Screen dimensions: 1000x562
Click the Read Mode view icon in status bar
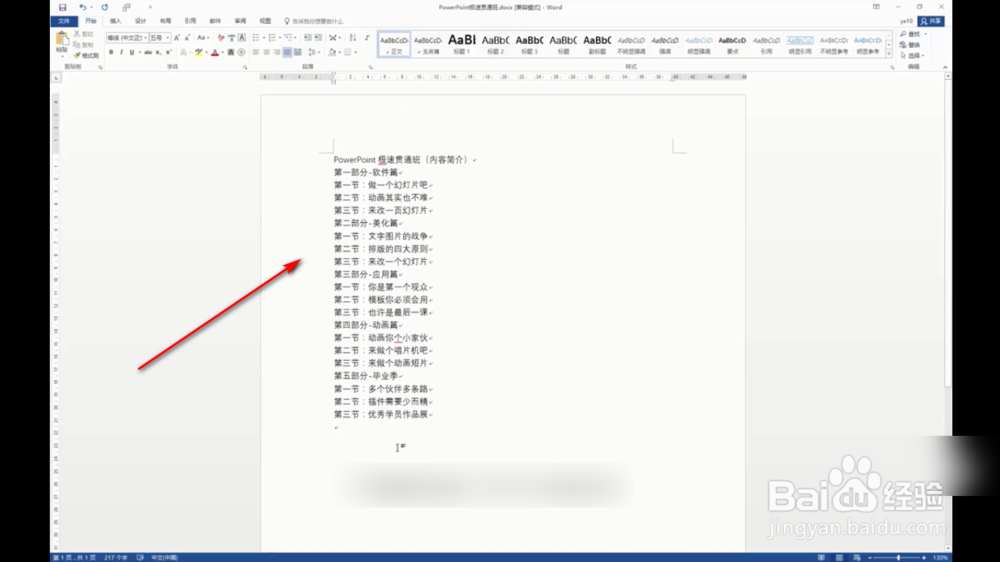[x=821, y=558]
